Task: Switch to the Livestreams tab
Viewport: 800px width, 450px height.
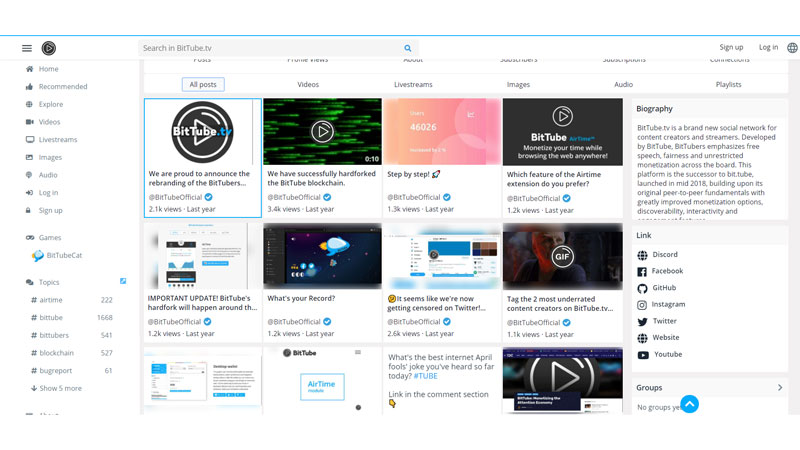Action: pos(413,85)
